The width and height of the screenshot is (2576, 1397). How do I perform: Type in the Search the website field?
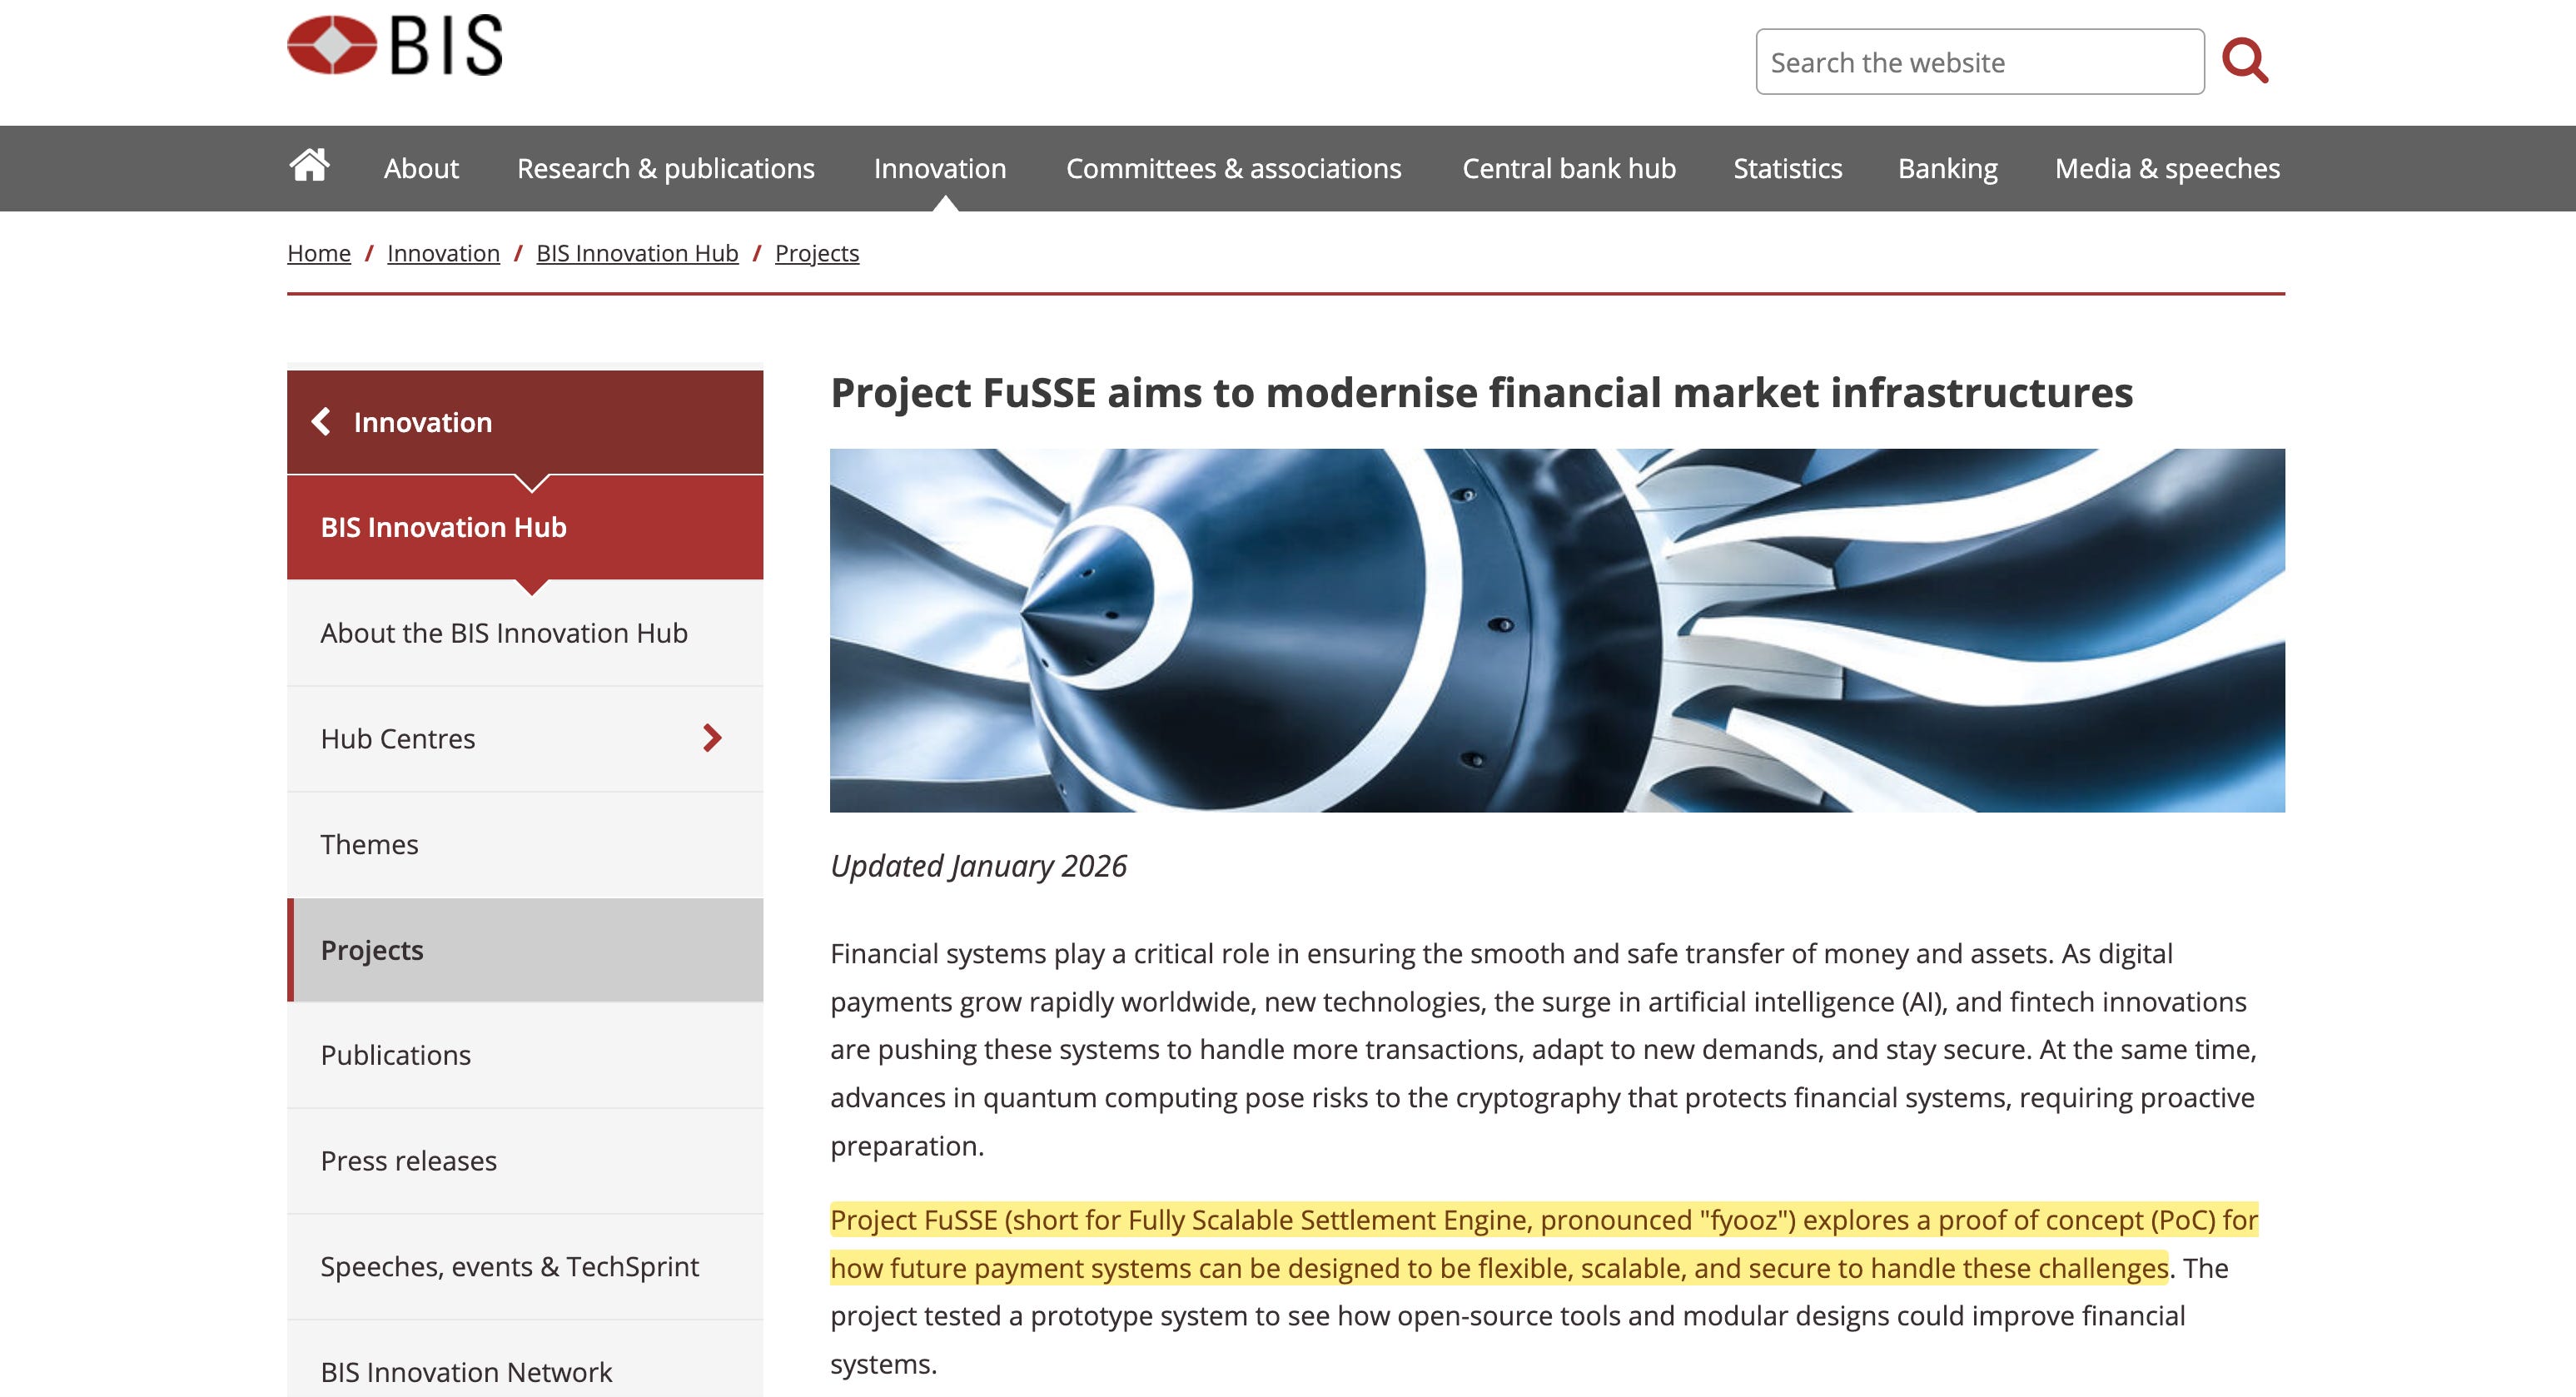1978,62
